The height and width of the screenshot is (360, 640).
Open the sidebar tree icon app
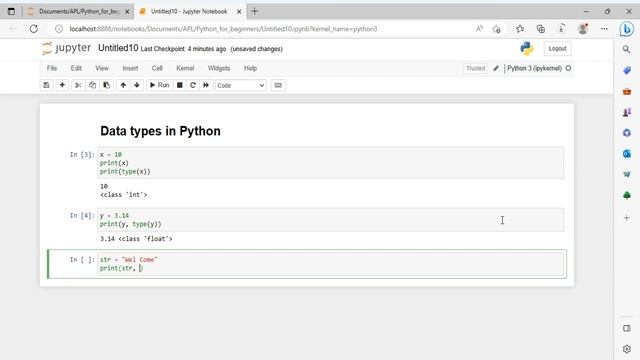tap(627, 196)
